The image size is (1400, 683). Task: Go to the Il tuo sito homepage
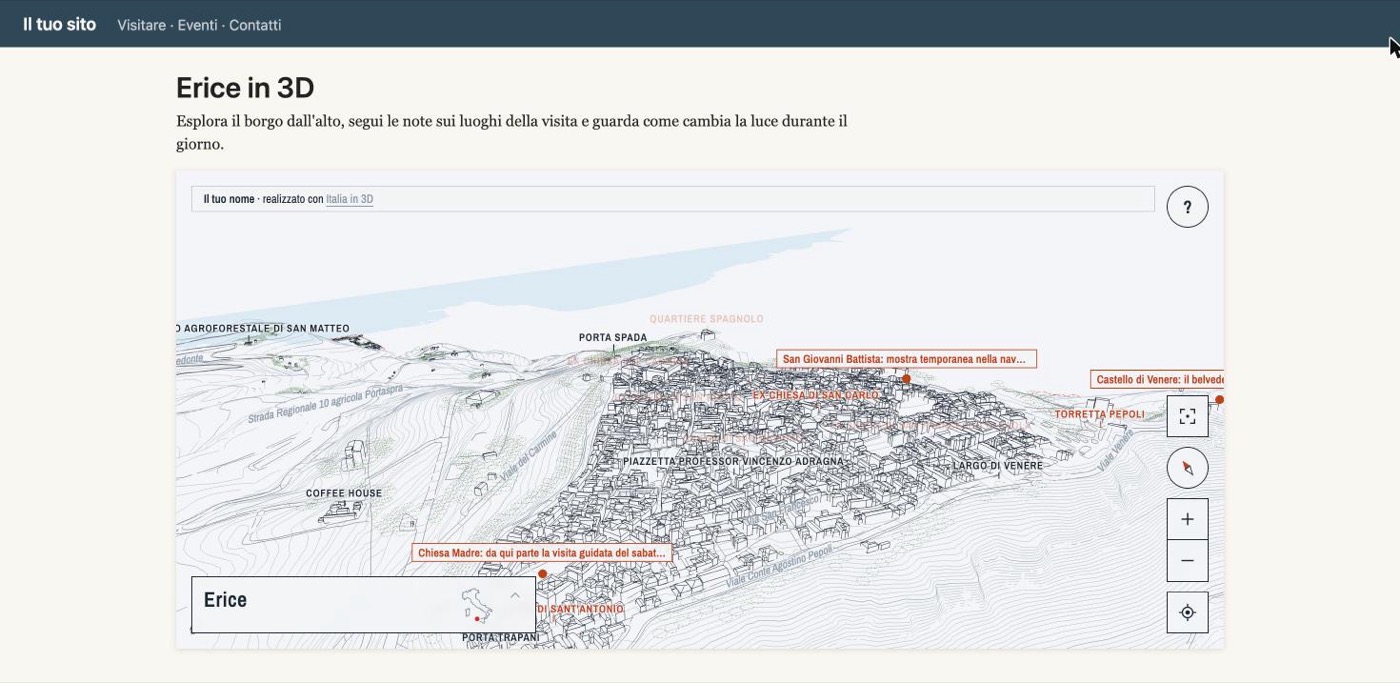click(x=60, y=24)
